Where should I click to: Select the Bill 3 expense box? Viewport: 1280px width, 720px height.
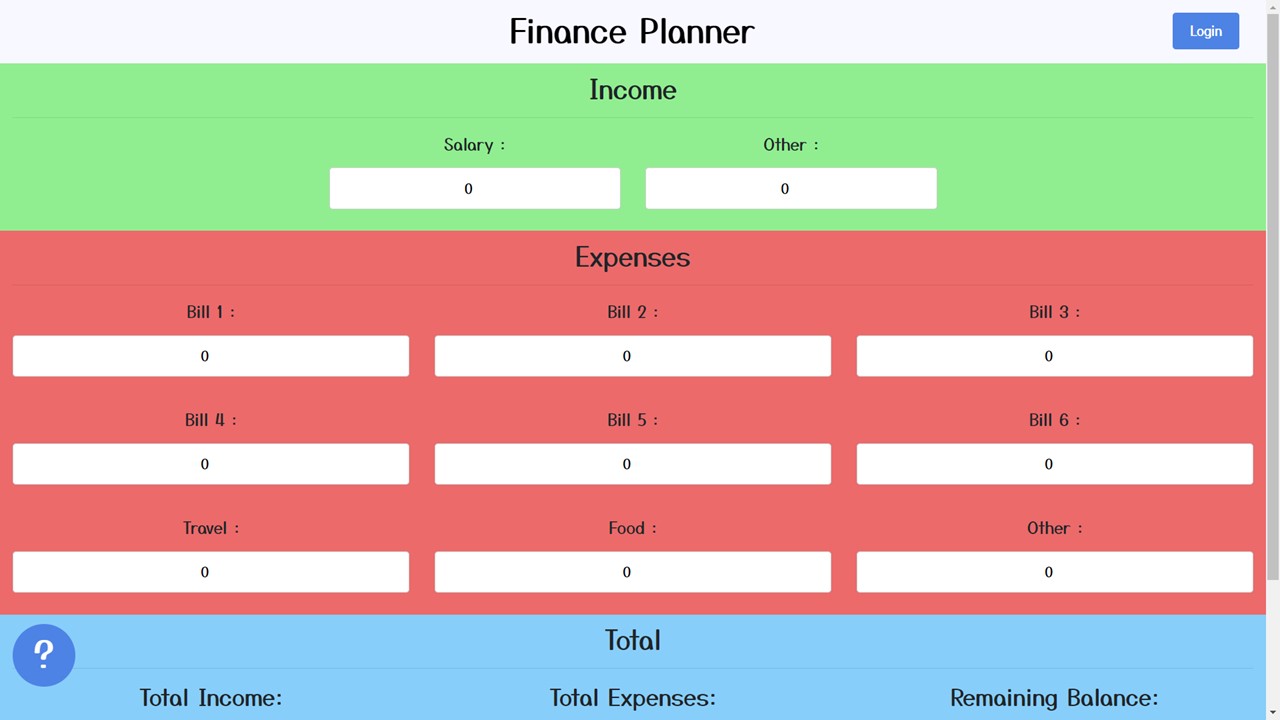coord(1055,356)
